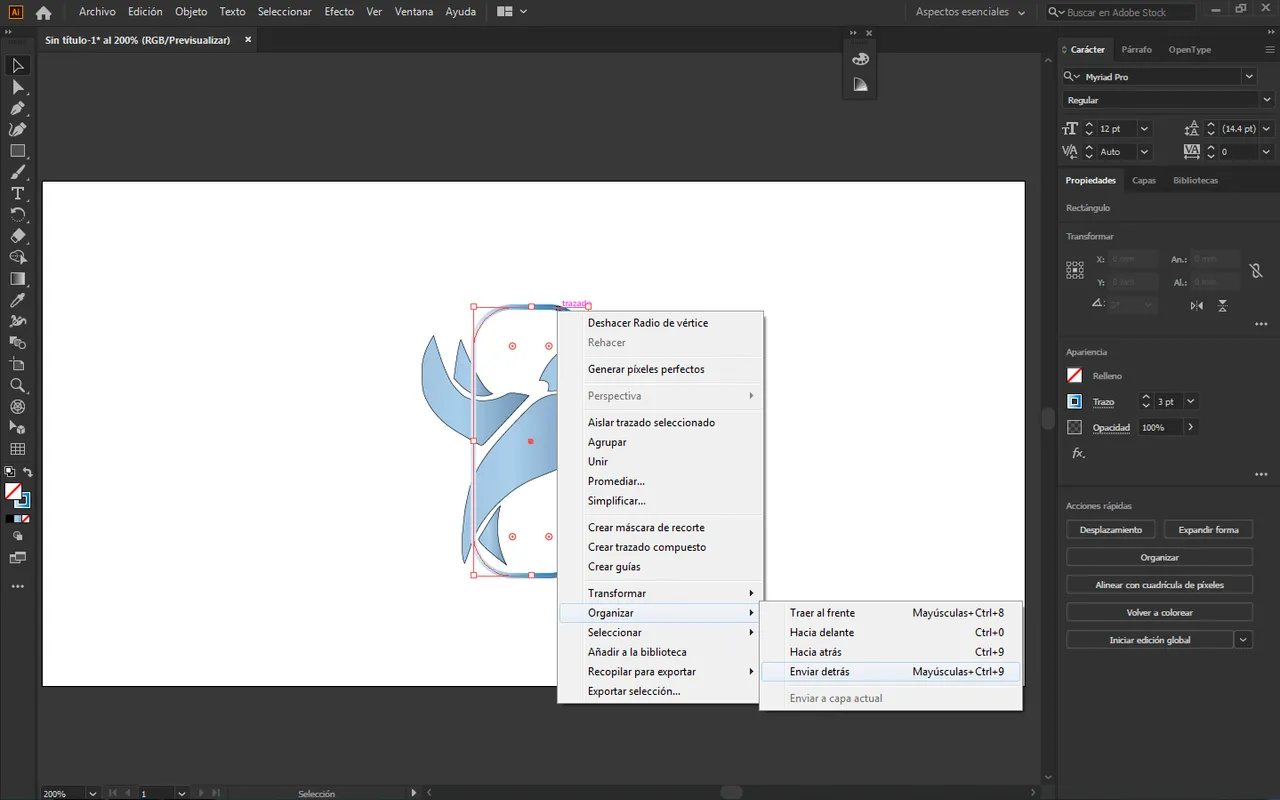
Task: Open the kerning Auto dropdown
Action: click(x=1144, y=152)
